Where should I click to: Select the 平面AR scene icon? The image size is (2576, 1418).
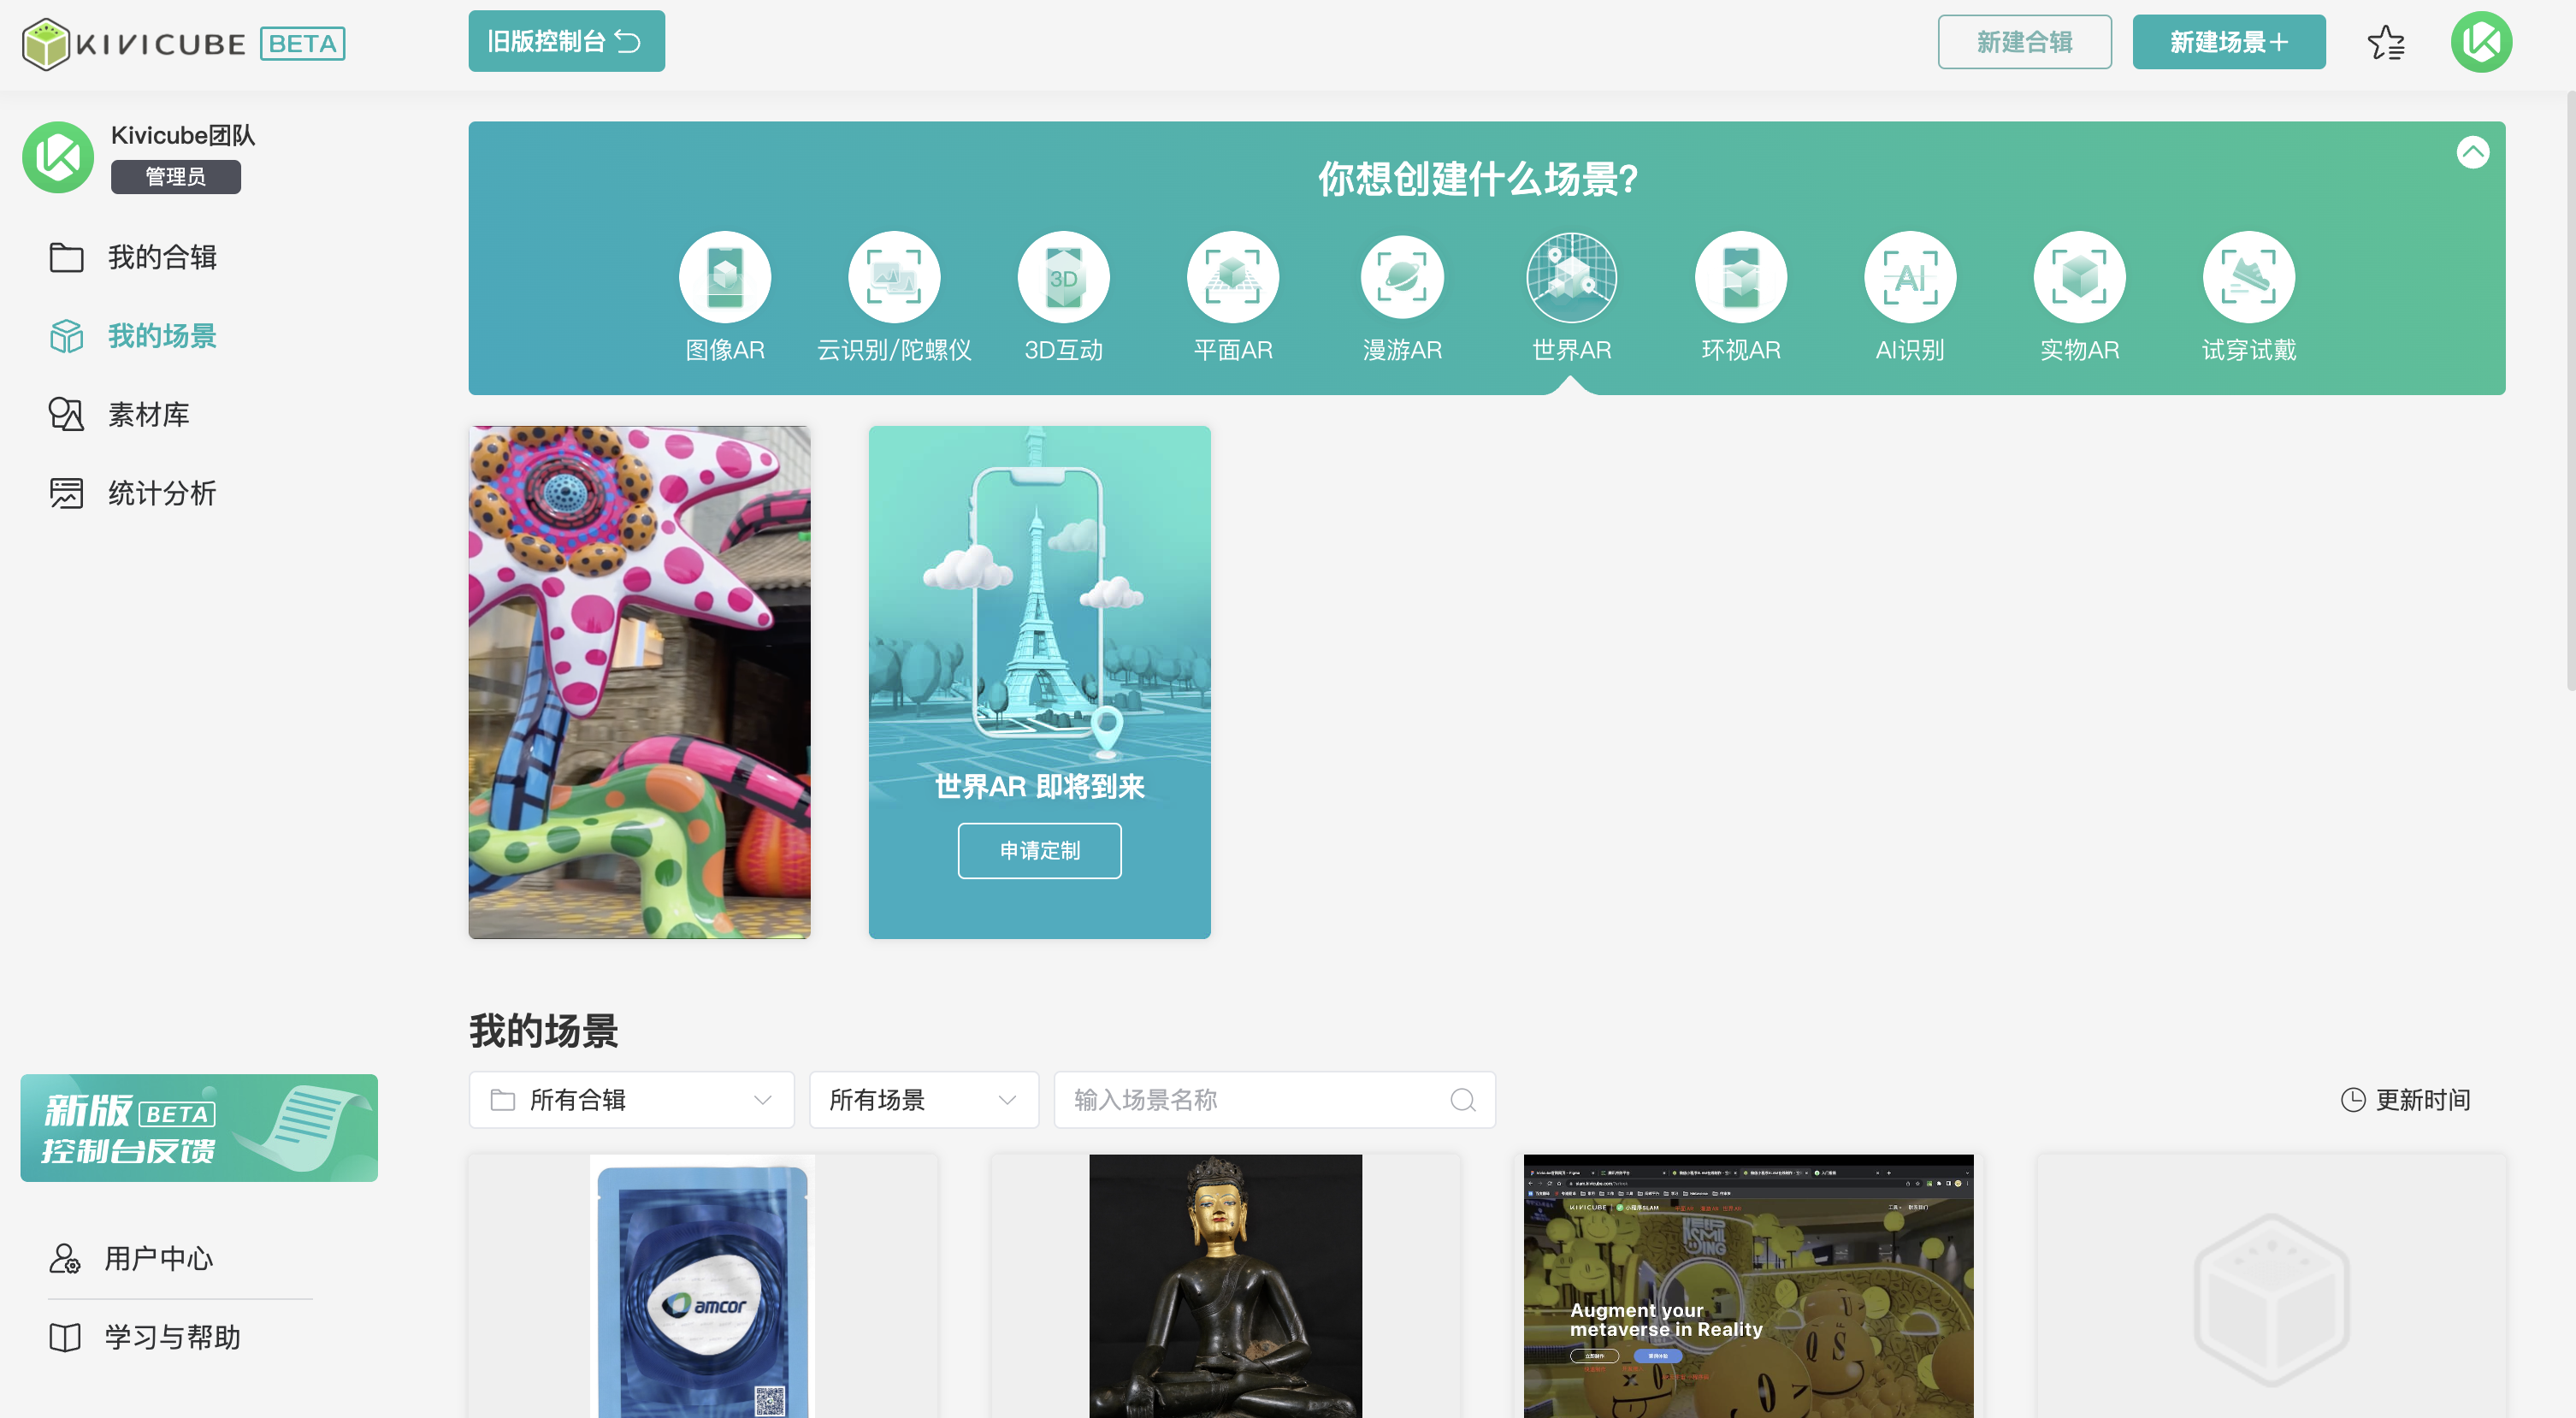pyautogui.click(x=1232, y=277)
